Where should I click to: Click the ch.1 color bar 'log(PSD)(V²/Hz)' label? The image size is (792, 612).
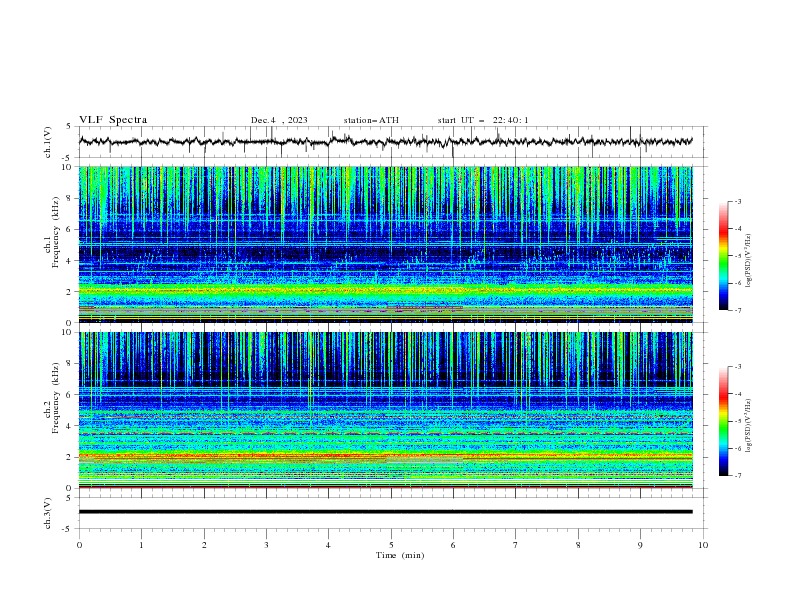(749, 261)
